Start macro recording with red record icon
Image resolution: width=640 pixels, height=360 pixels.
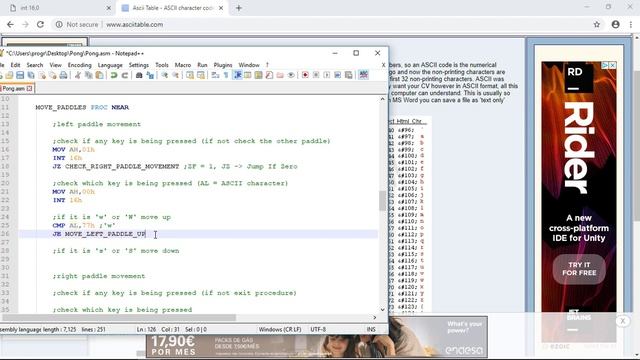click(x=306, y=75)
